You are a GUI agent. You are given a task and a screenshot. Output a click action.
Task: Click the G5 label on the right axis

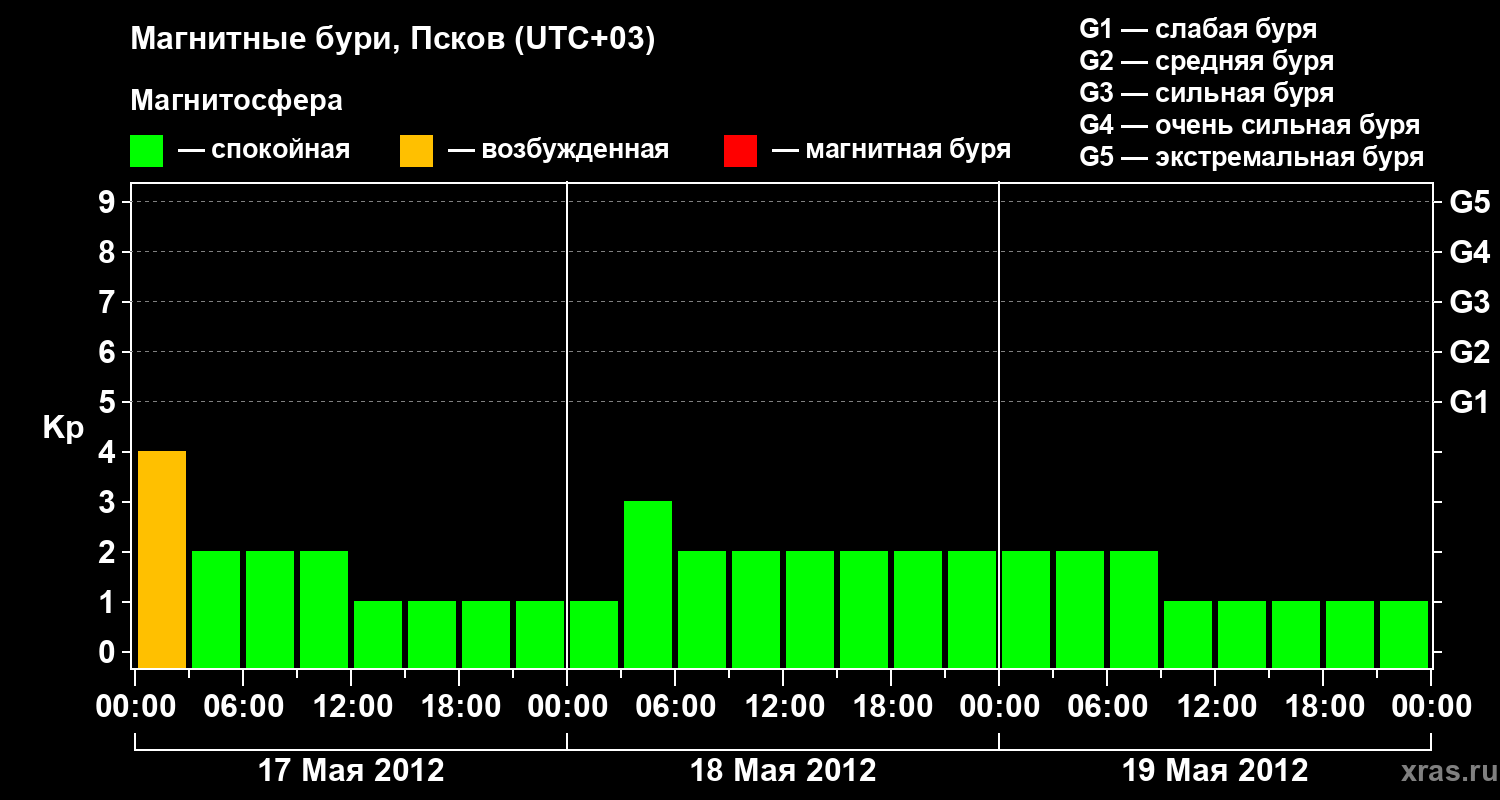[x=1469, y=202]
